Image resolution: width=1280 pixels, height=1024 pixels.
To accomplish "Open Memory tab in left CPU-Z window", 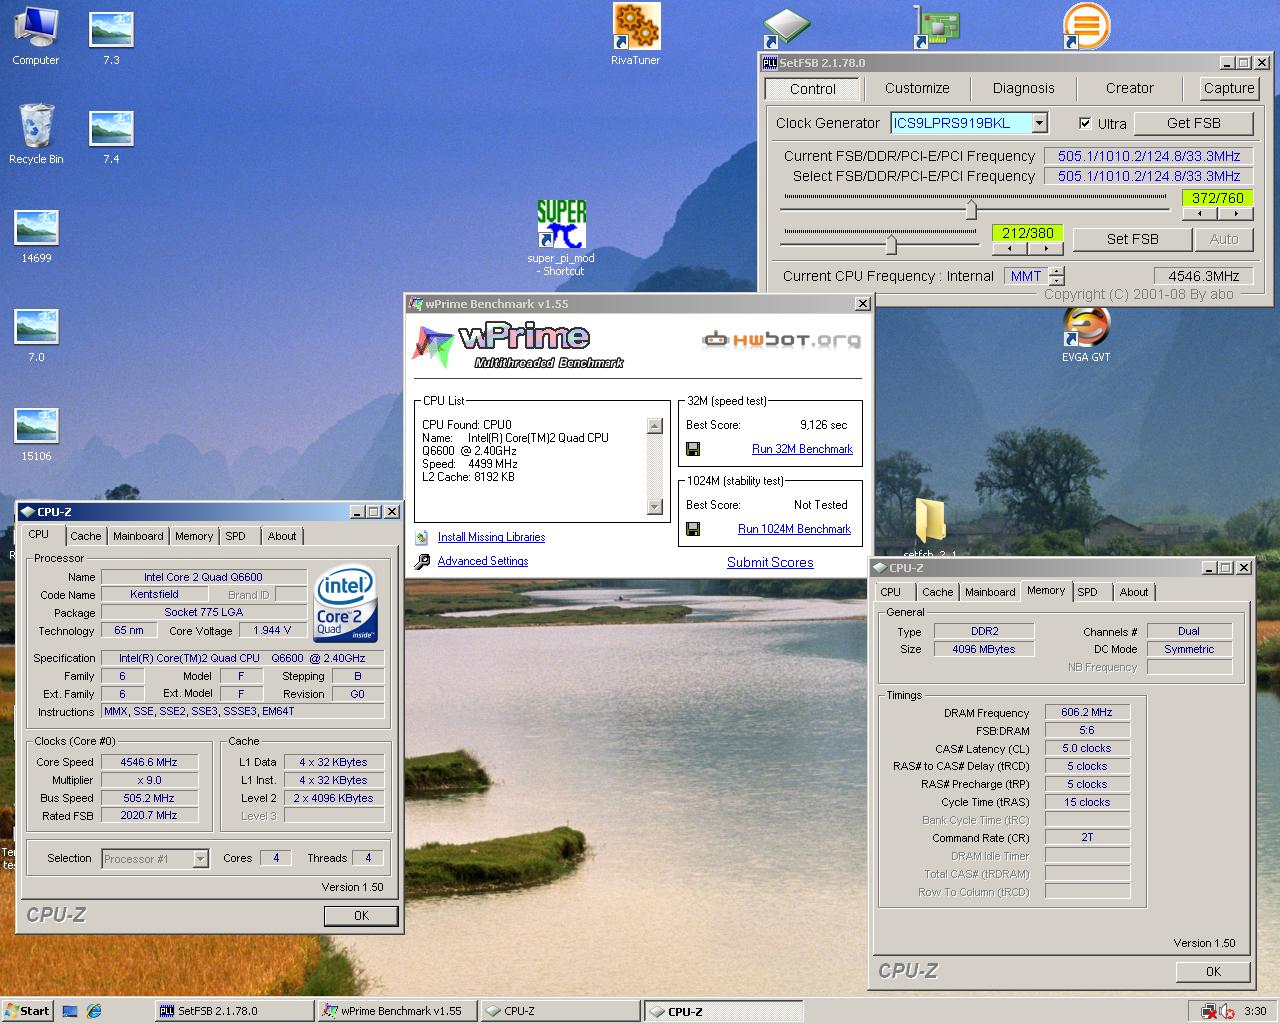I will click(194, 537).
